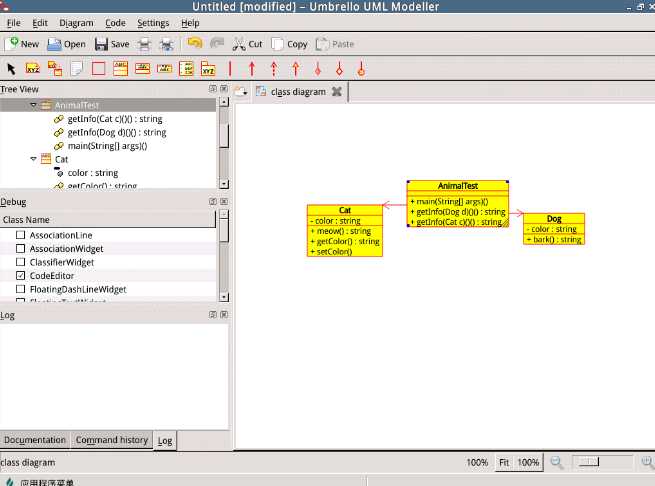Screen dimensions: 655x486
Task: Collapse the AnimalTest tree node
Action: 33,105
